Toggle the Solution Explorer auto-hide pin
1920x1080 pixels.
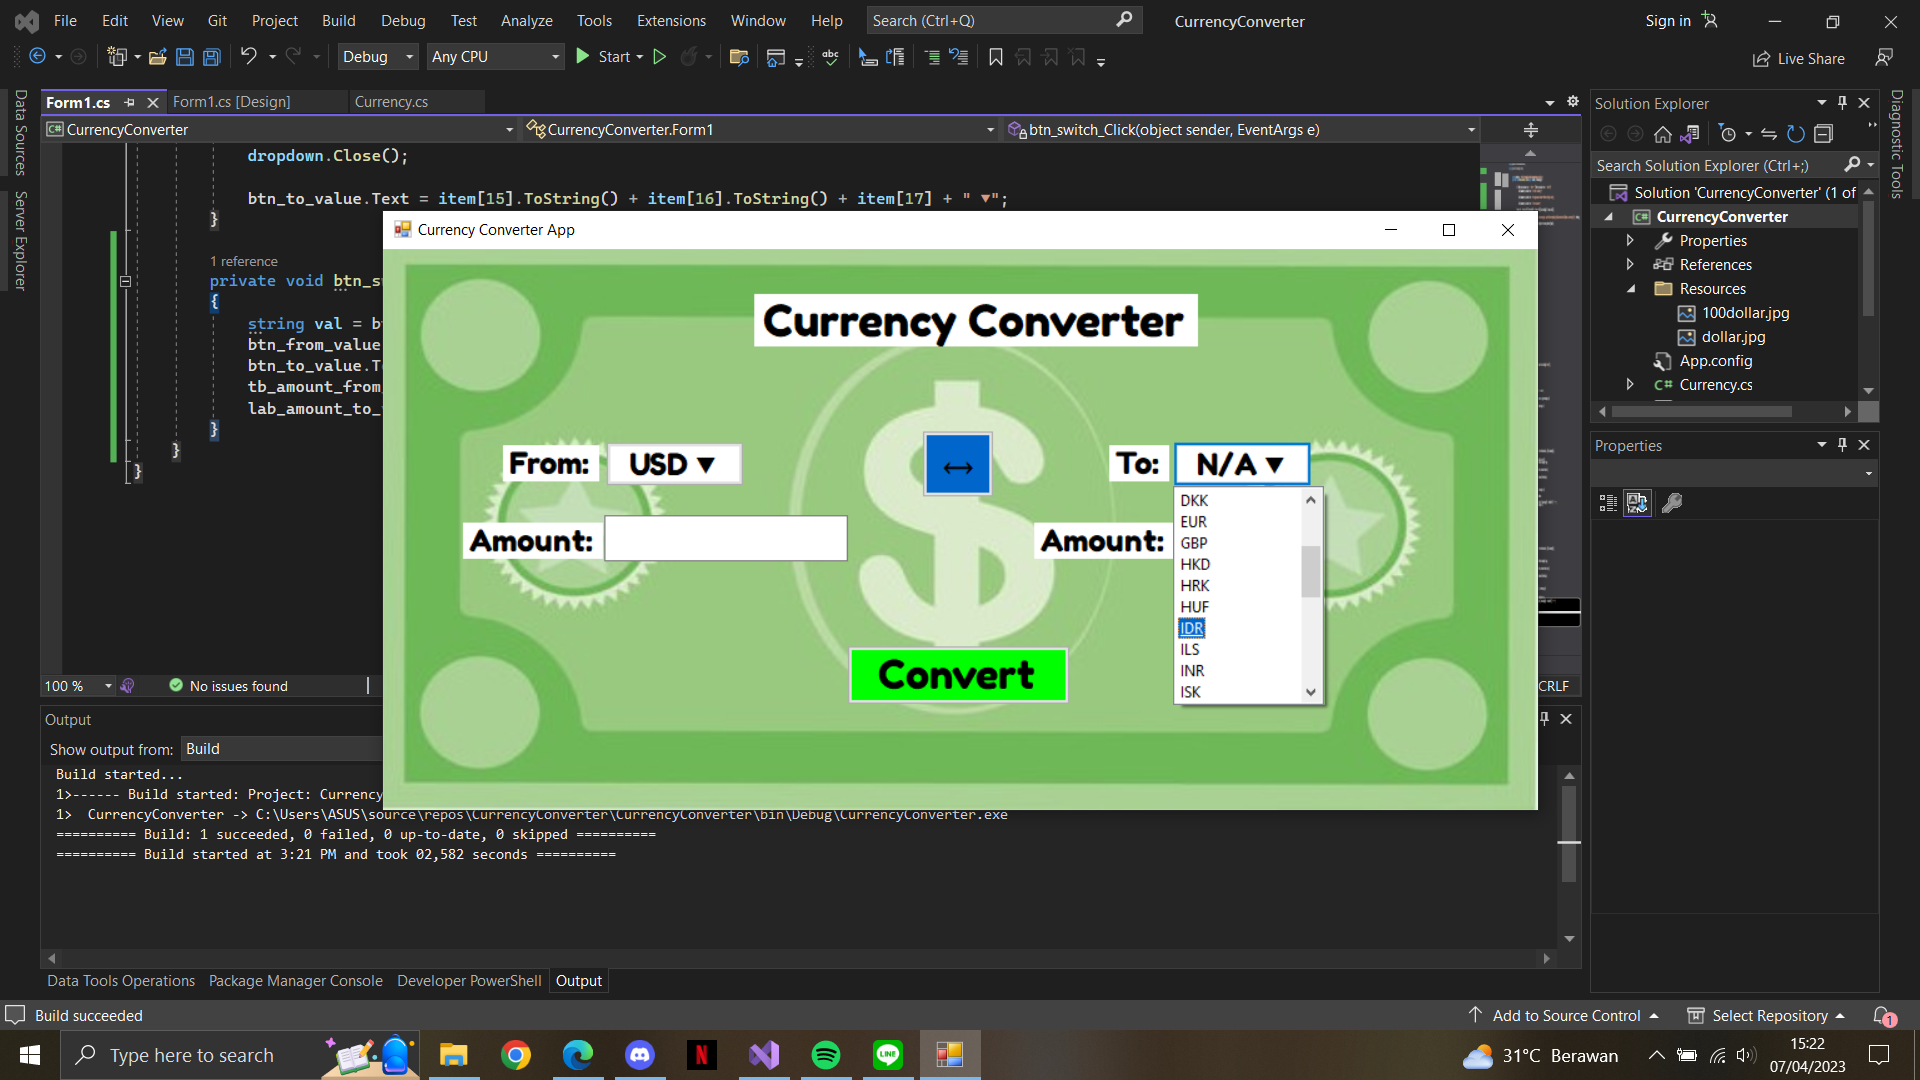click(x=1842, y=103)
